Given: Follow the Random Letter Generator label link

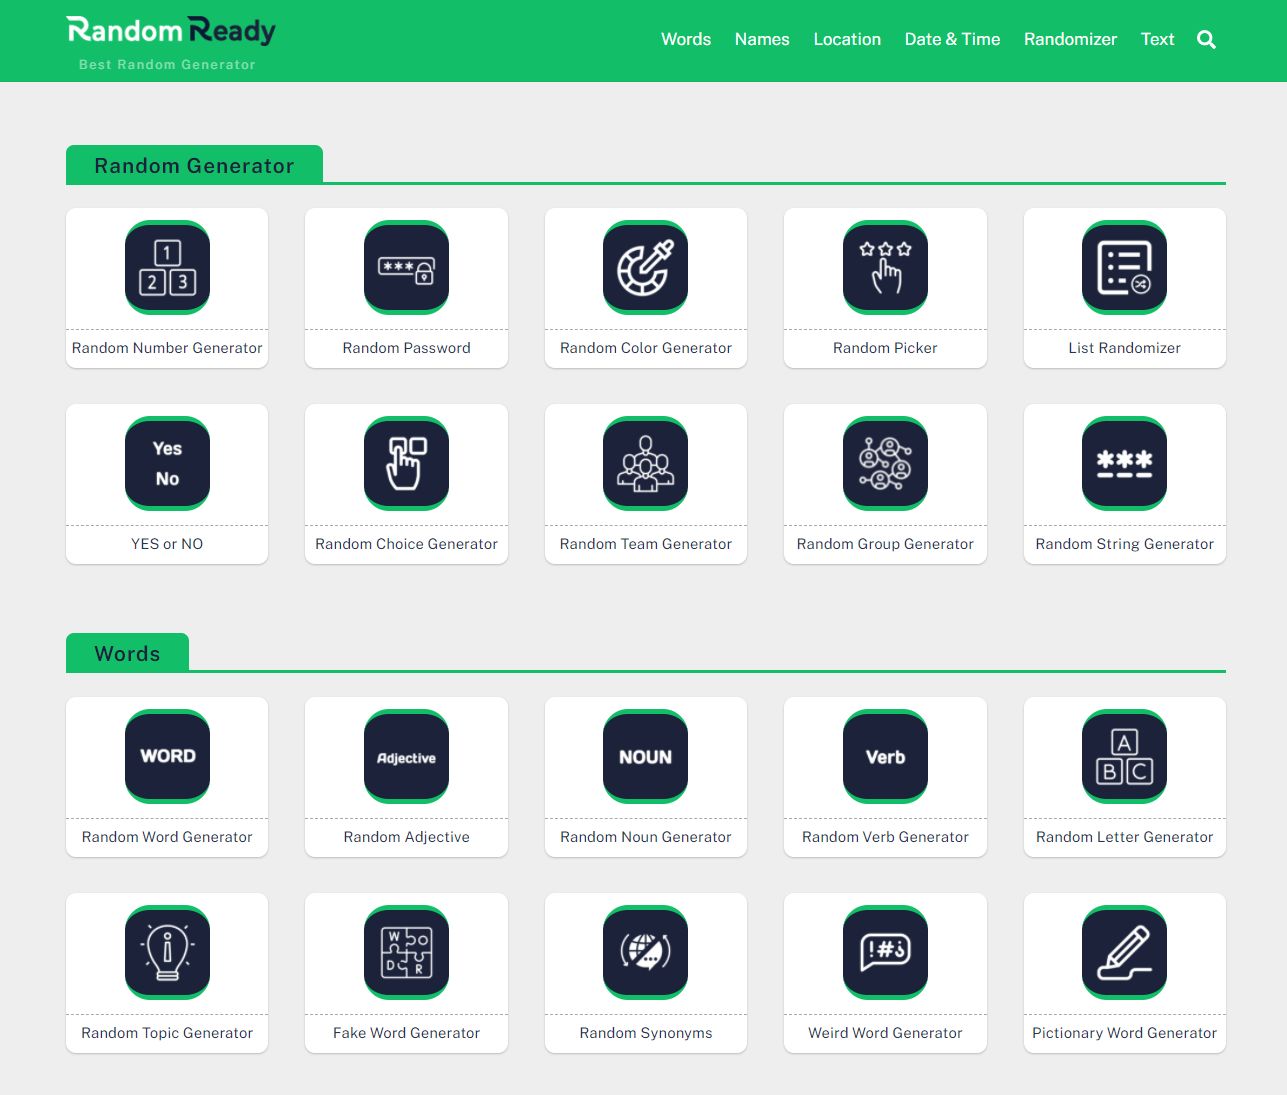Looking at the screenshot, I should 1125,837.
